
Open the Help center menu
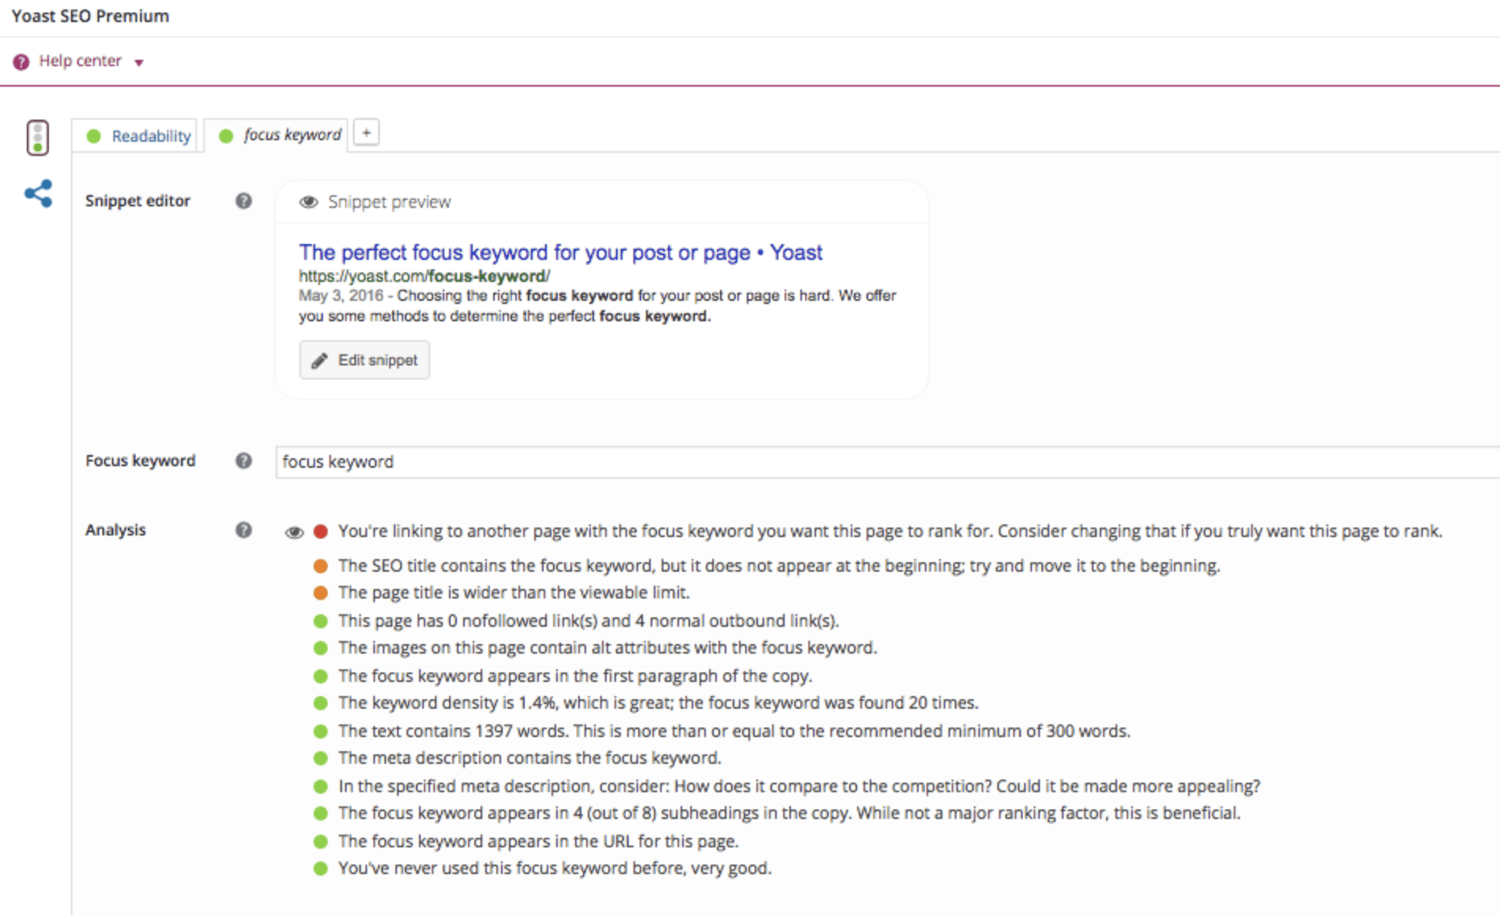point(80,61)
